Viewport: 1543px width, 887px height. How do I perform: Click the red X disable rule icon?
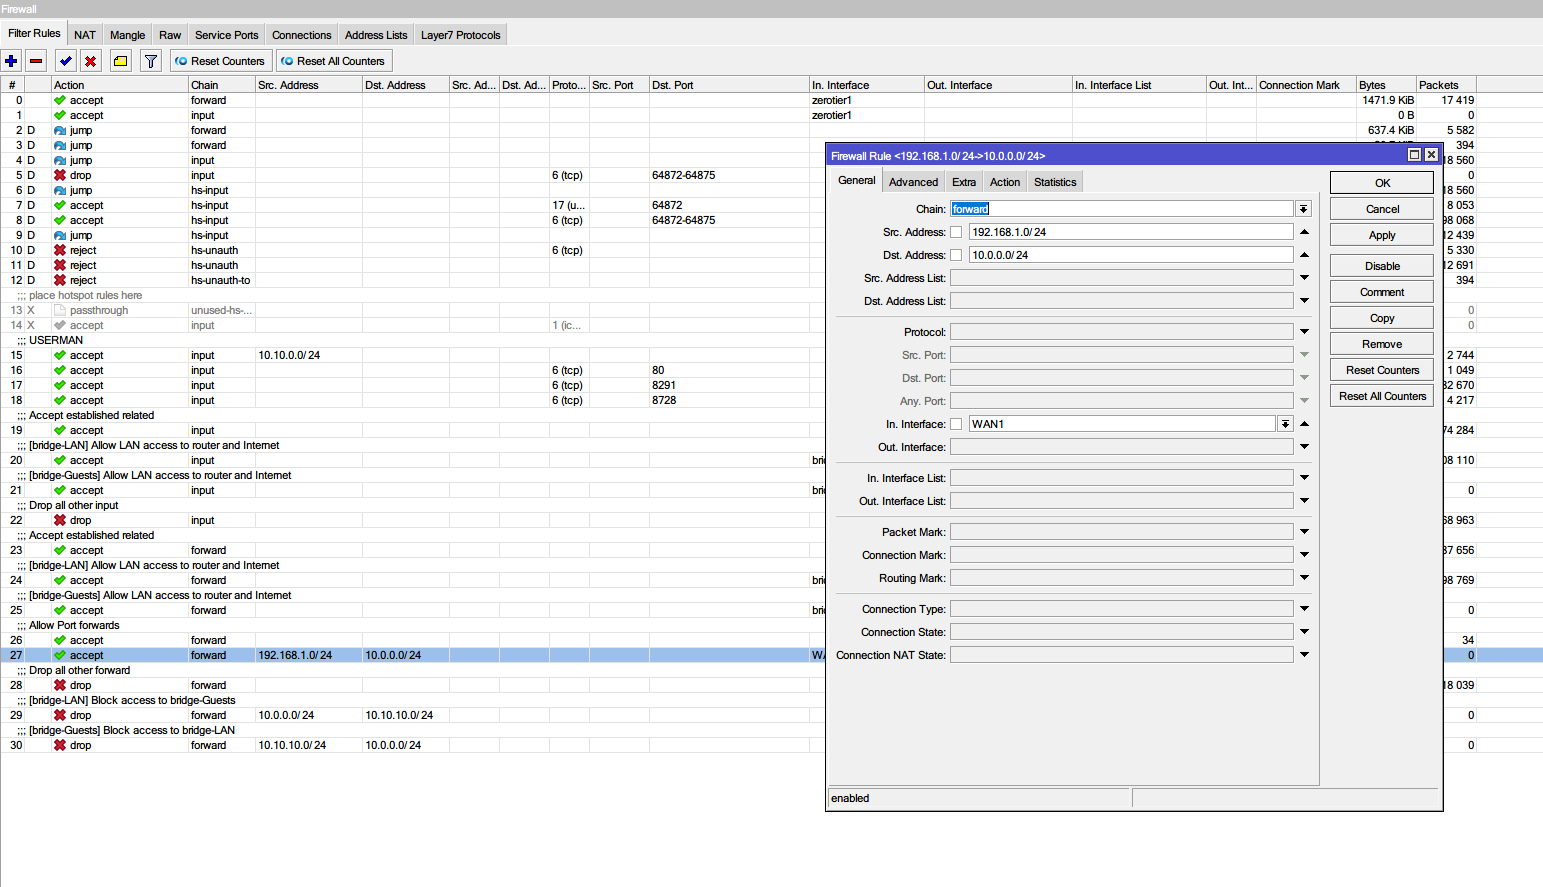91,61
